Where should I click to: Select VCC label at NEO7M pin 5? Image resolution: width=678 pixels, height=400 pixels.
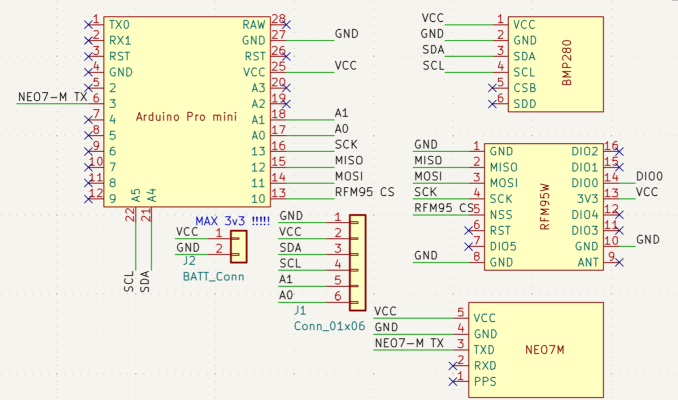pos(385,311)
